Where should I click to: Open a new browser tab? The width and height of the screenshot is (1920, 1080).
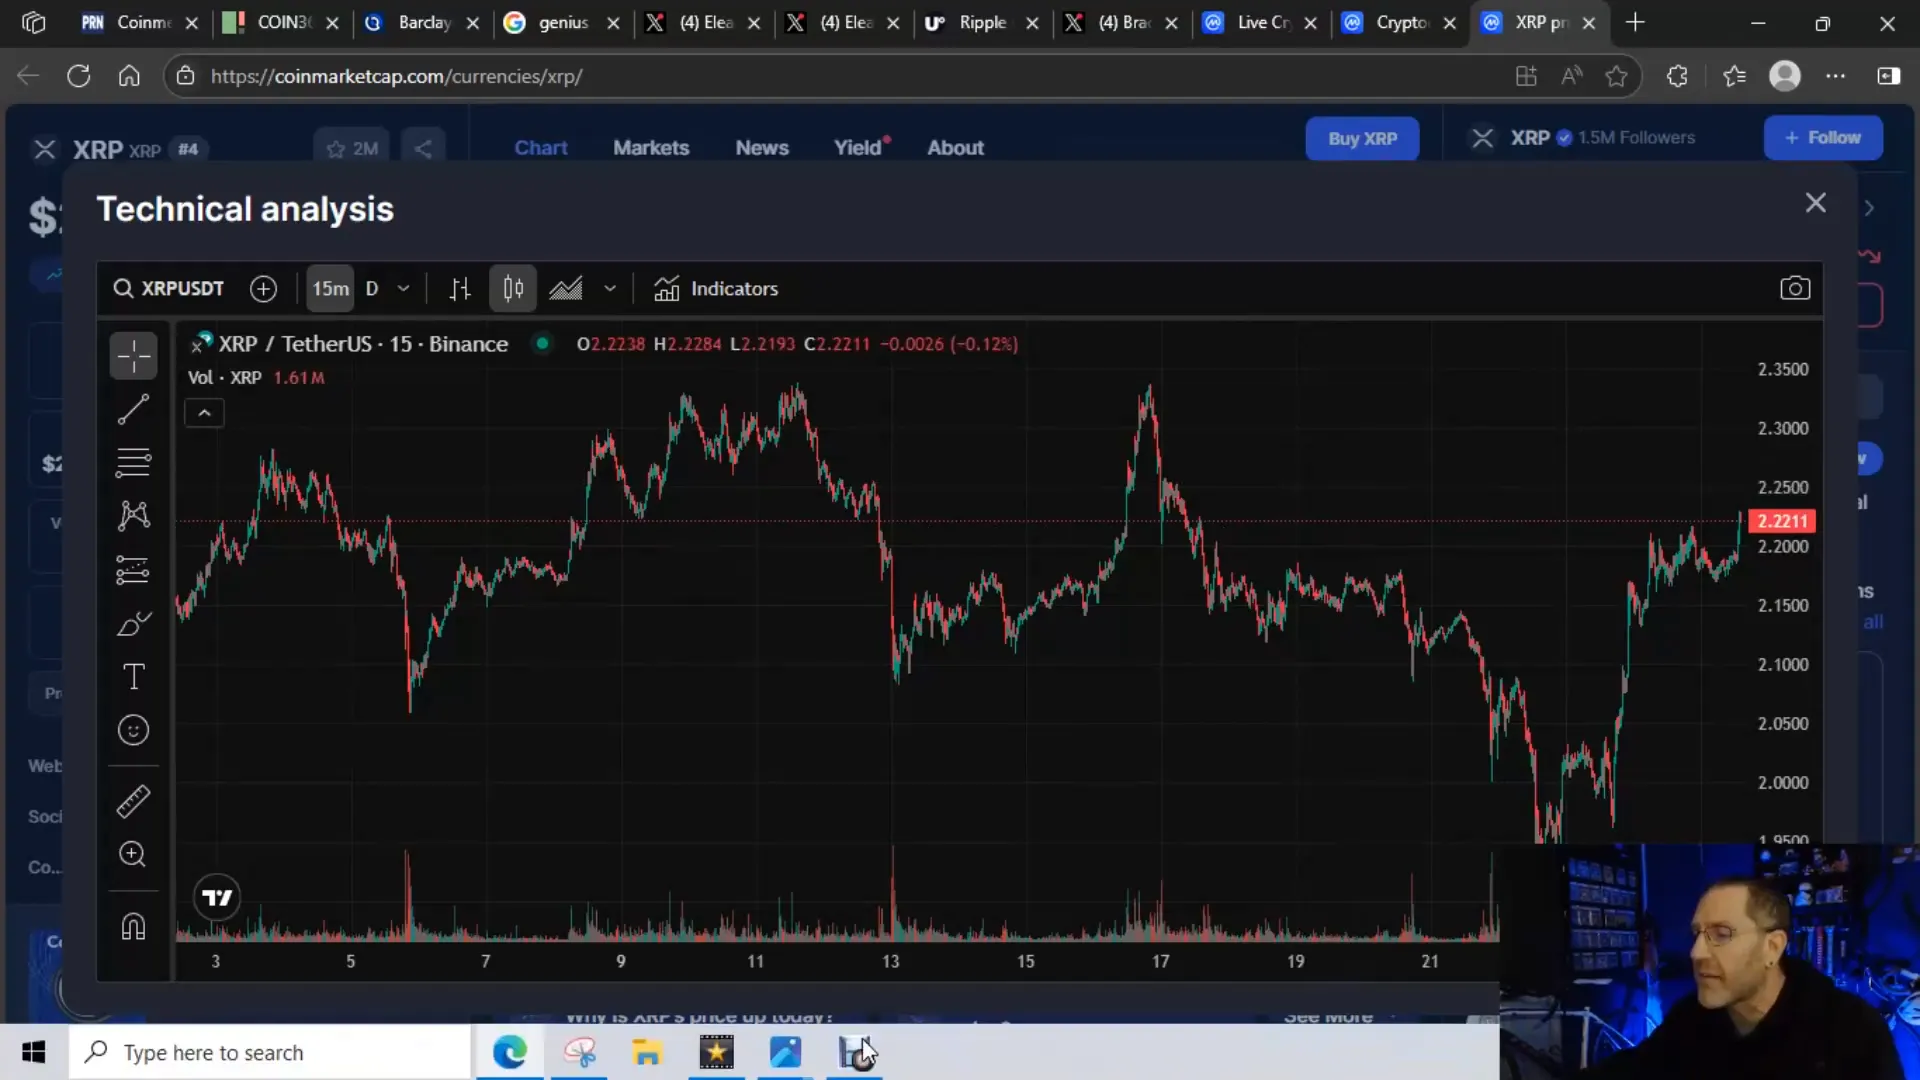point(1635,22)
